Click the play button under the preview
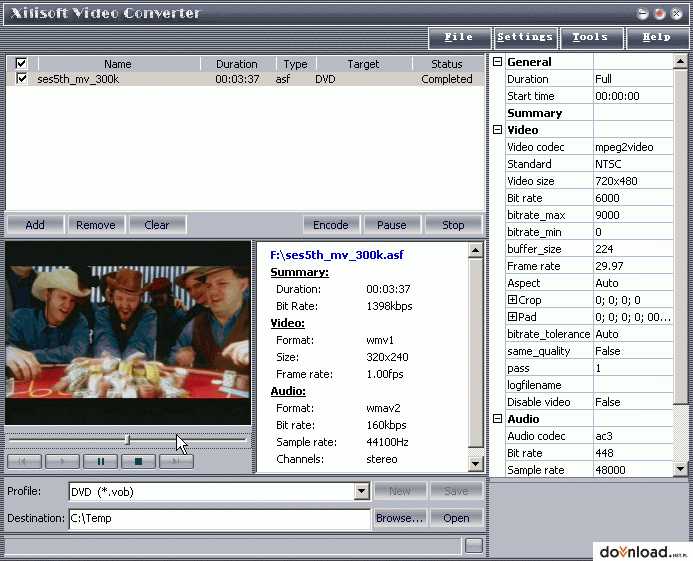 (x=62, y=462)
